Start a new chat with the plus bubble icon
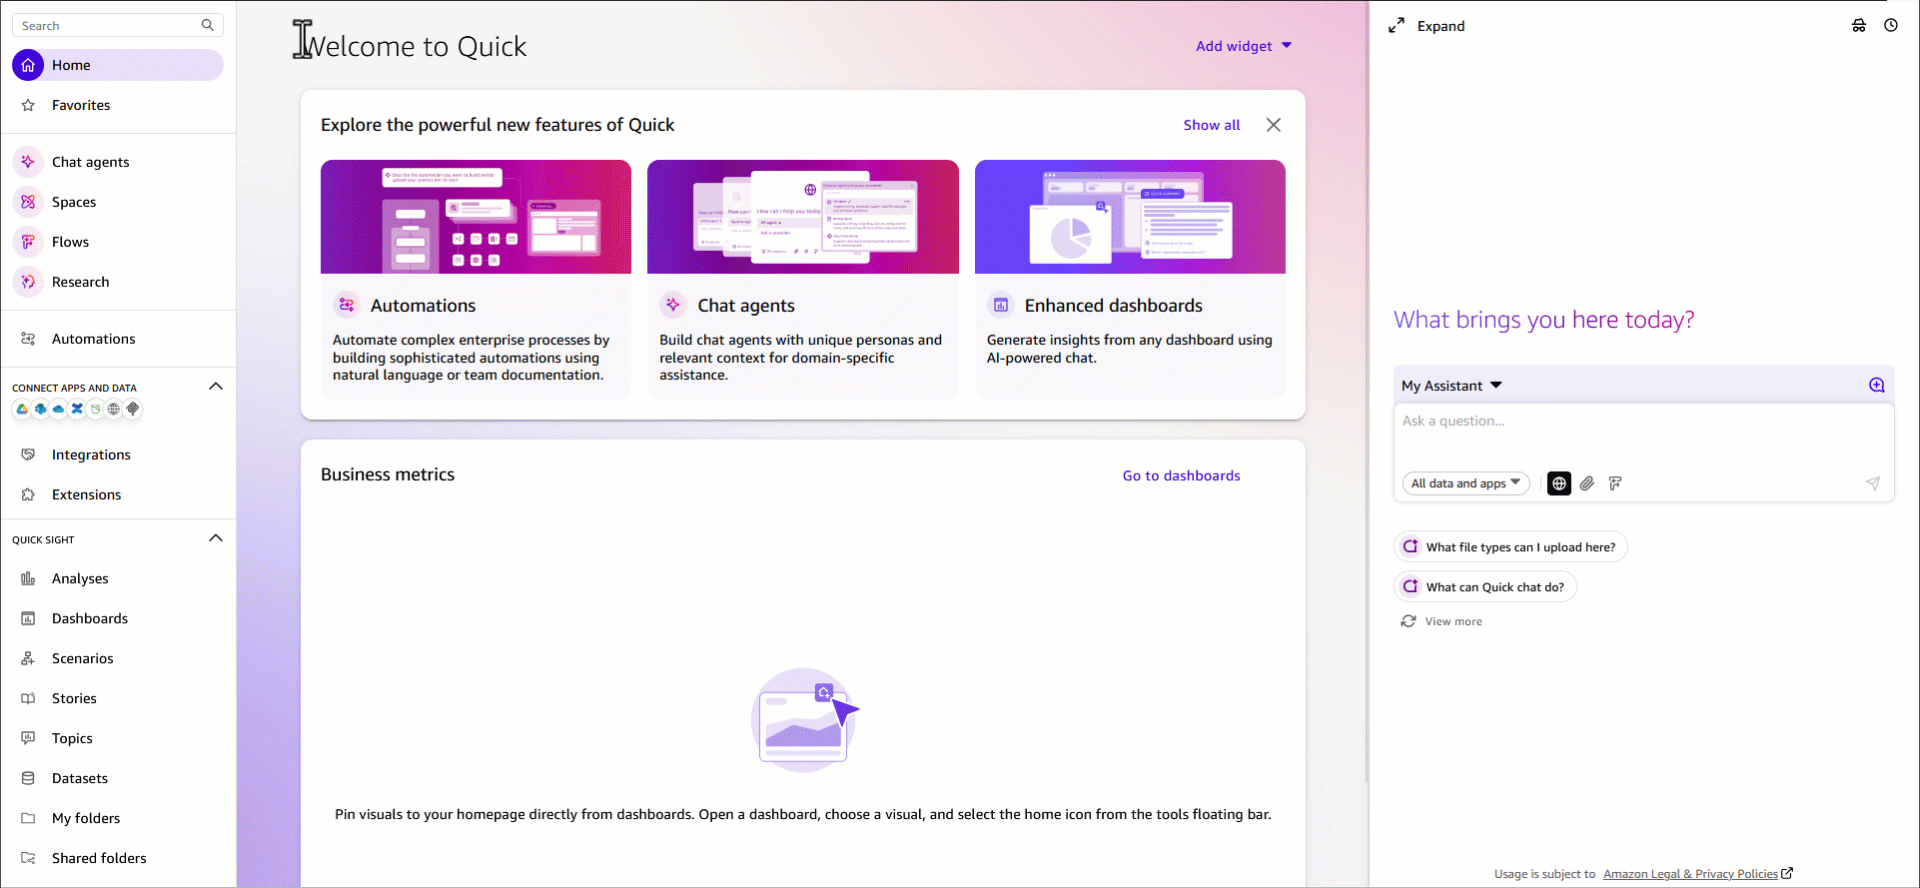1920x888 pixels. pyautogui.click(x=1876, y=386)
